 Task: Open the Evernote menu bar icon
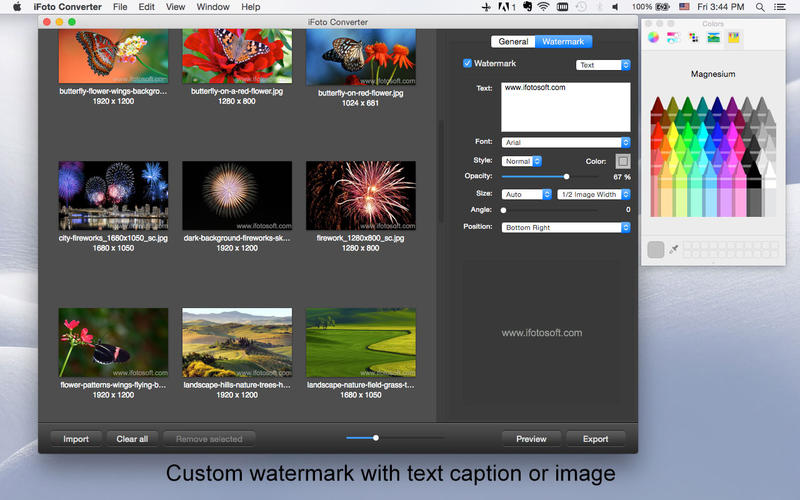(528, 7)
